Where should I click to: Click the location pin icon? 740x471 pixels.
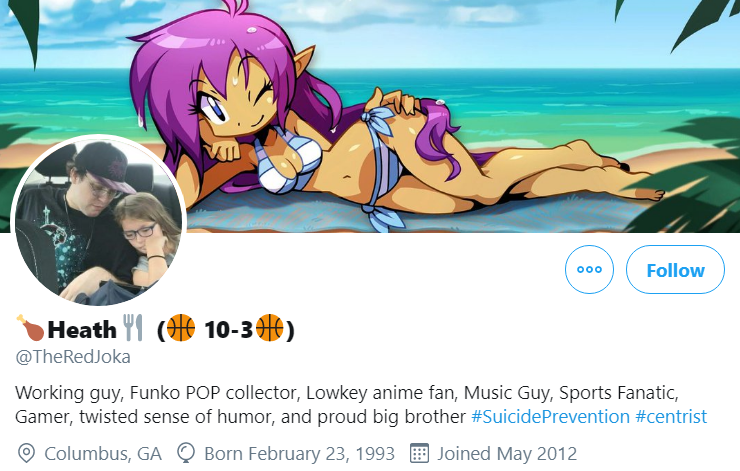point(26,454)
